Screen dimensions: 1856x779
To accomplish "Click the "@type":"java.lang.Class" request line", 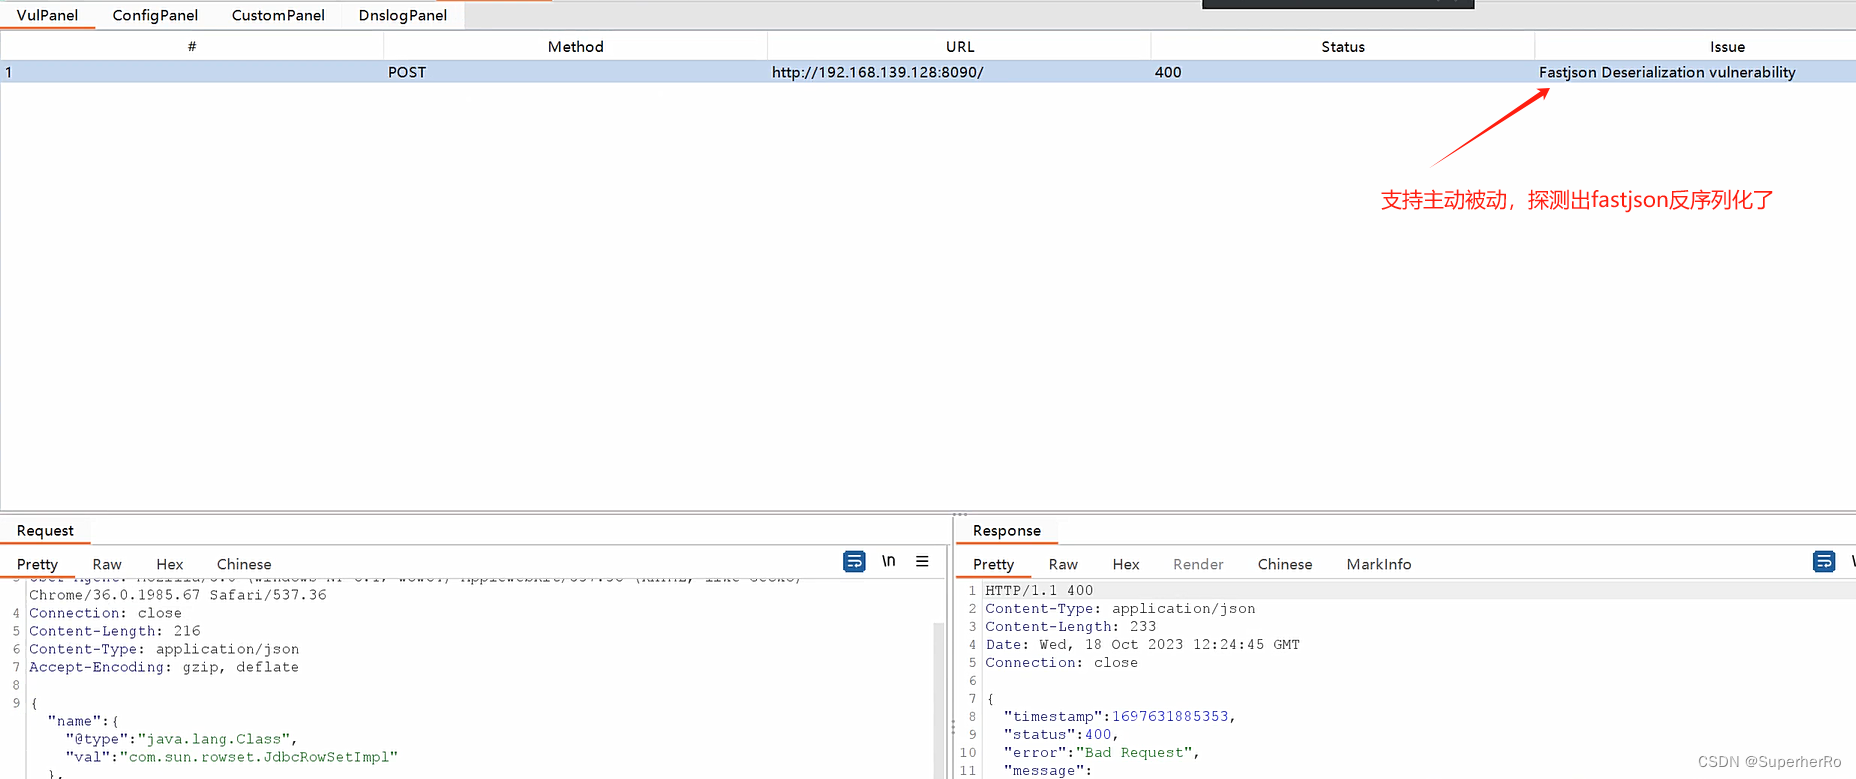I will pos(181,739).
